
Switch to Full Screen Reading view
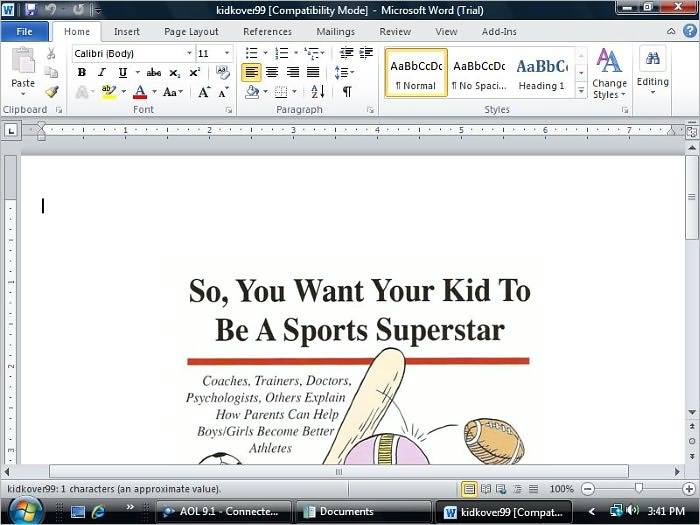tap(485, 489)
